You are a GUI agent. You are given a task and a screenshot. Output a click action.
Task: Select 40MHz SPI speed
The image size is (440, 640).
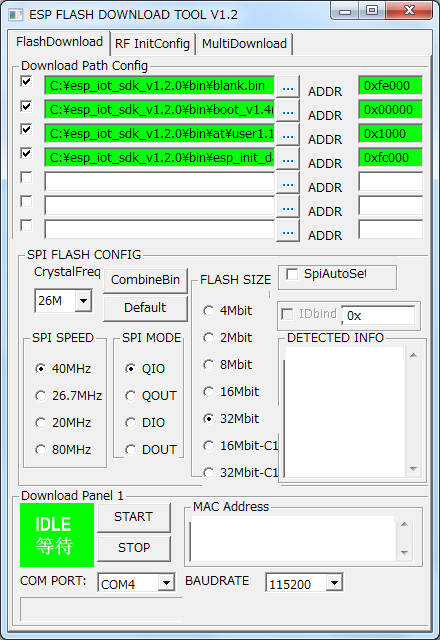pos(40,369)
